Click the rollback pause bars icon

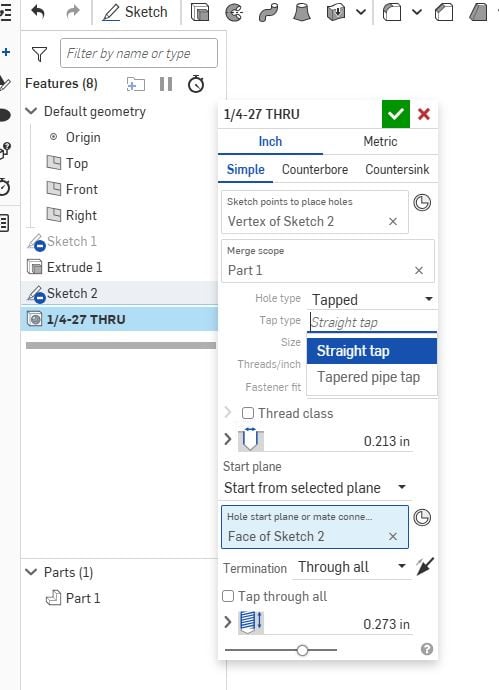coord(166,84)
